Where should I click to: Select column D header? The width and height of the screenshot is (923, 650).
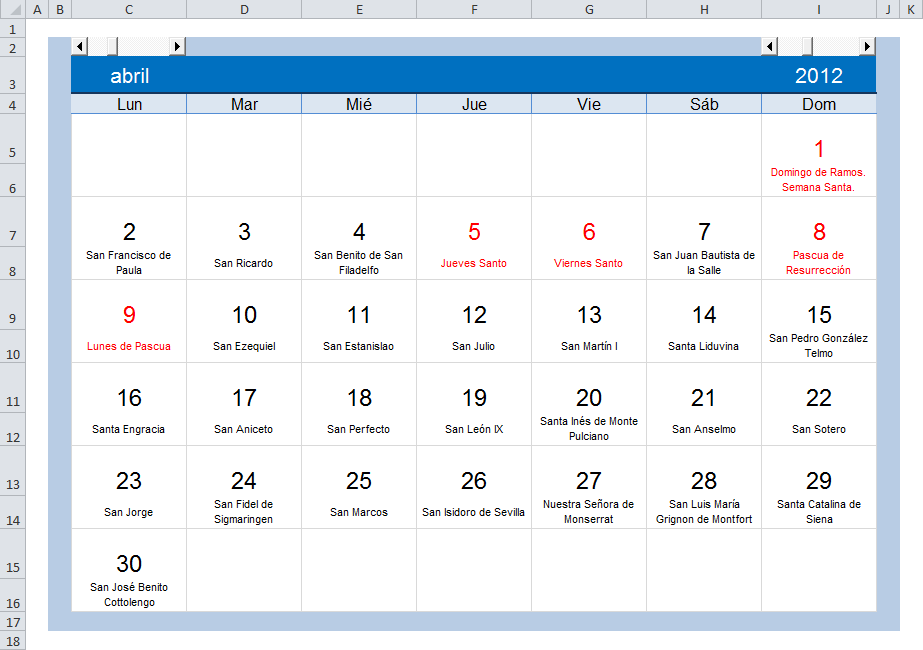[244, 8]
